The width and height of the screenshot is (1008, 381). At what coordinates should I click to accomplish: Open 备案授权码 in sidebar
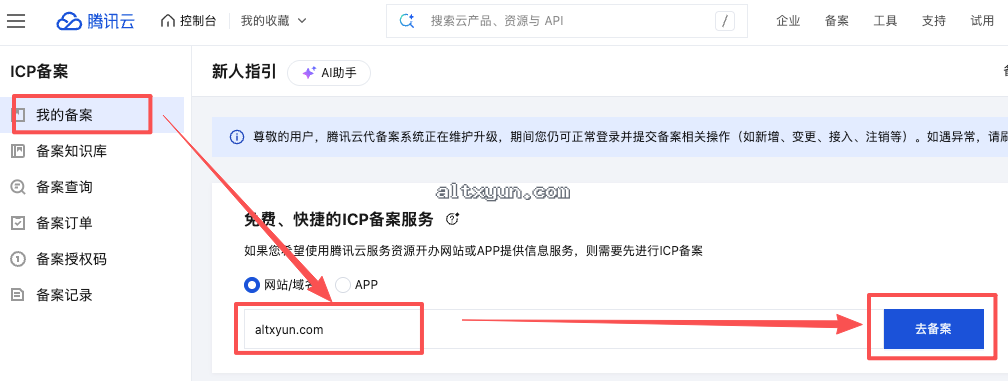(x=92, y=260)
